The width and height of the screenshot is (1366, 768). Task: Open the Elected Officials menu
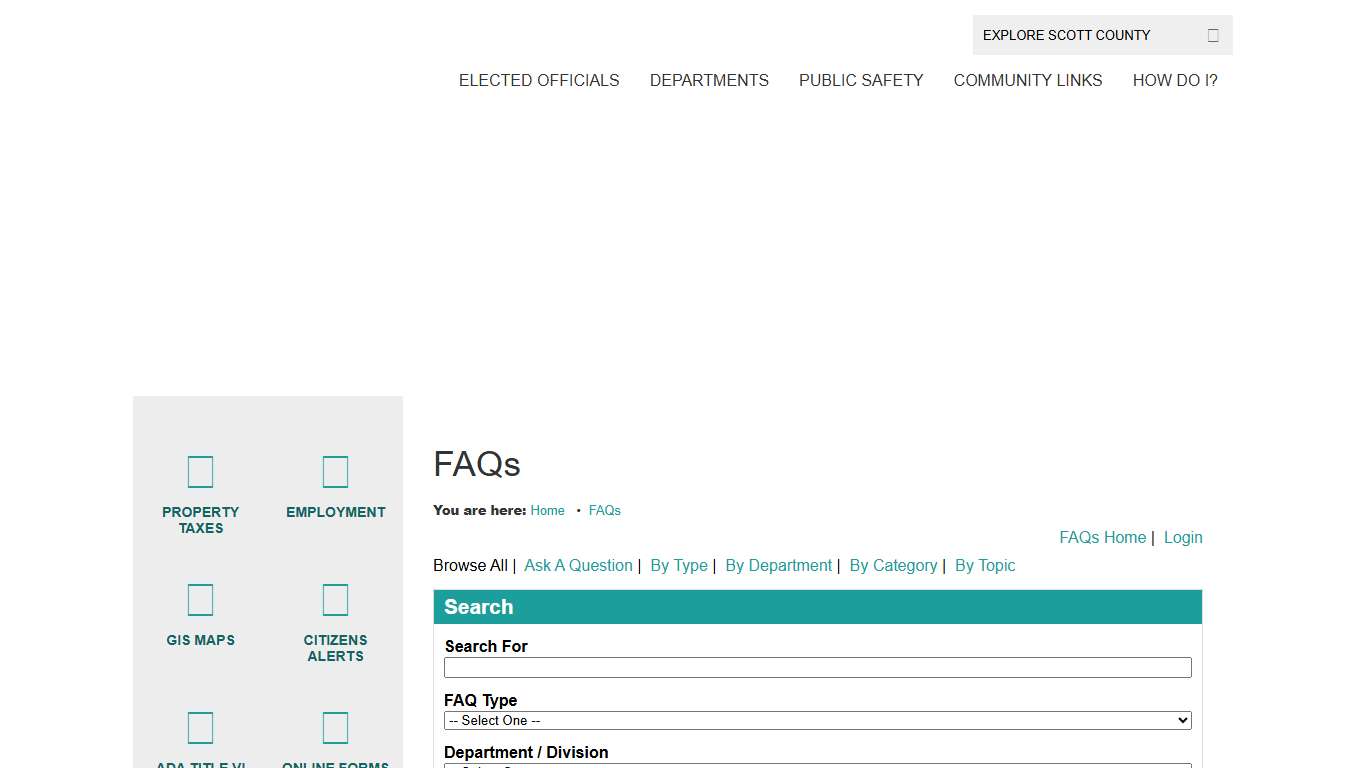[x=539, y=80]
